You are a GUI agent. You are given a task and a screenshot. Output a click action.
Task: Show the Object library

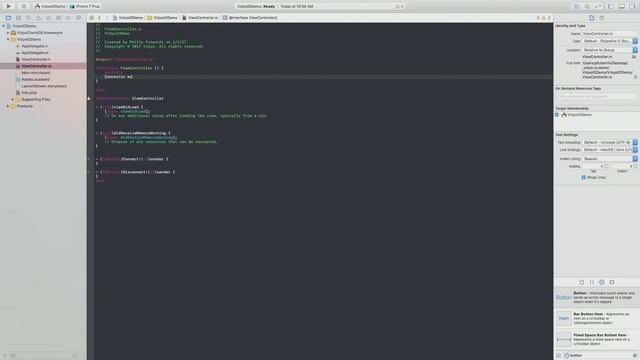(602, 282)
